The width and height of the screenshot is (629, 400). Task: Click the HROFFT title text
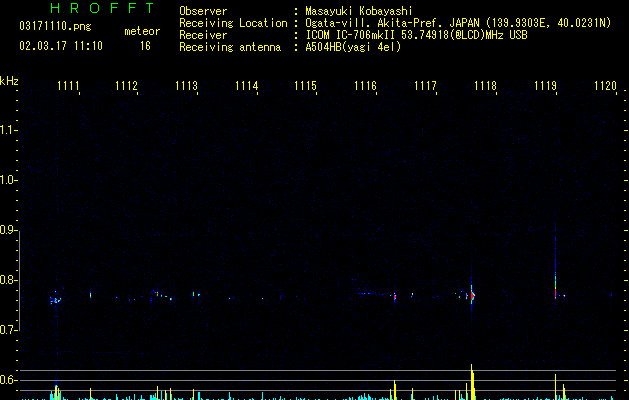[x=102, y=8]
